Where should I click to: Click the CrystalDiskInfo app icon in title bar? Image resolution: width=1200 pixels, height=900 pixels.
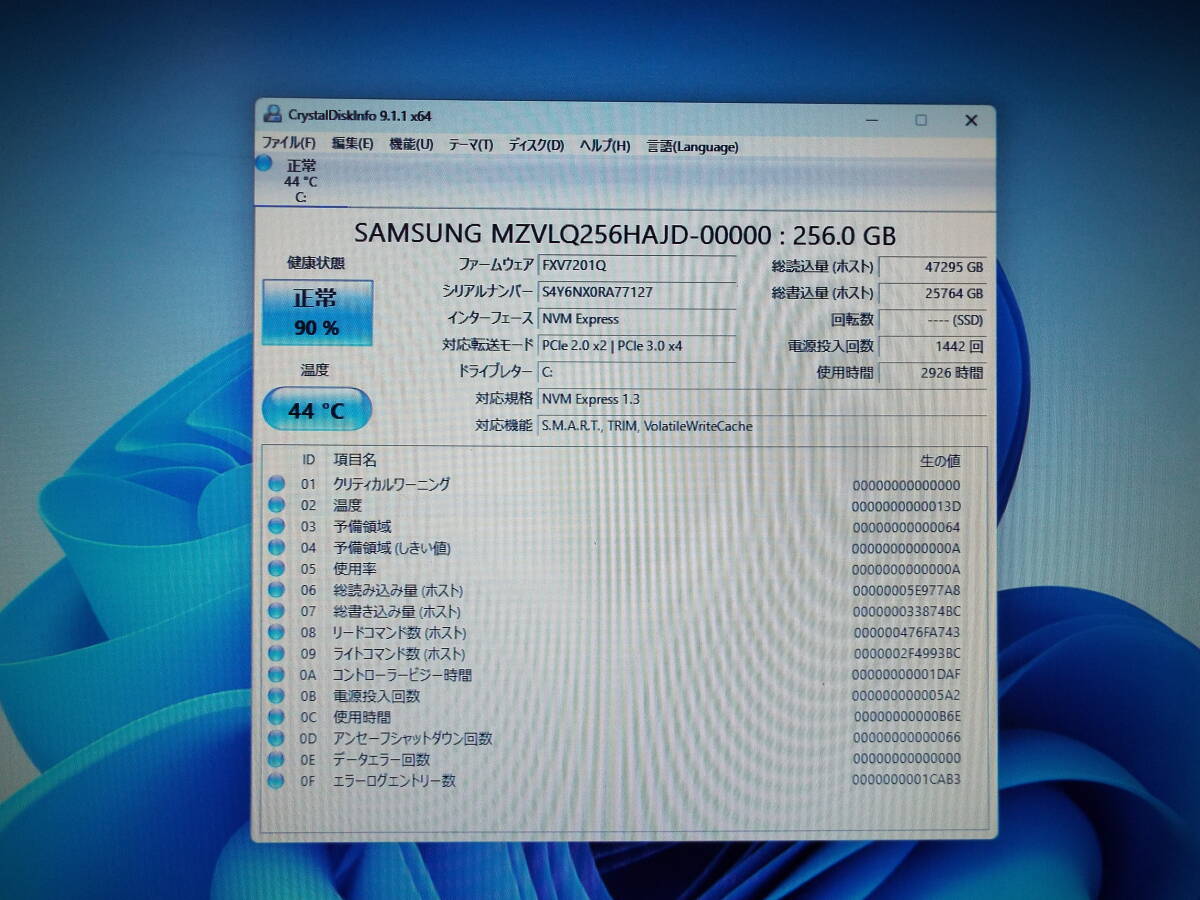tap(270, 116)
